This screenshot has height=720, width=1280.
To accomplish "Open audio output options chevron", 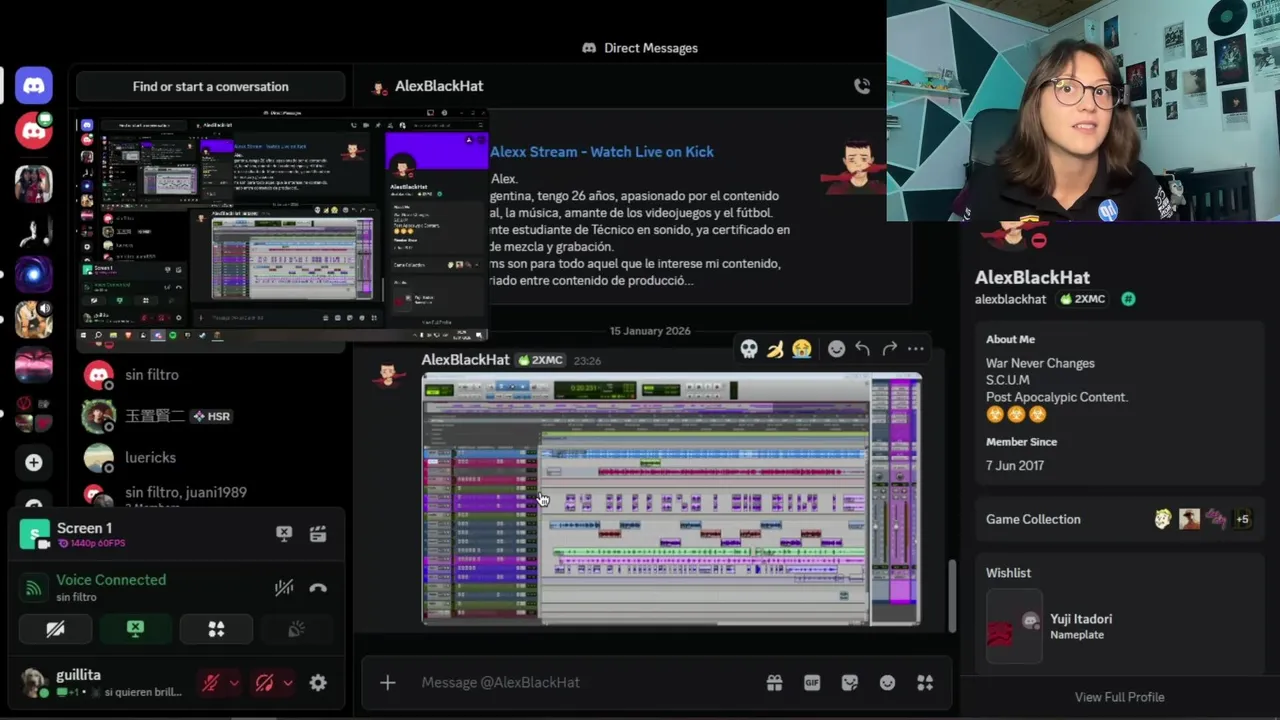I will (287, 682).
